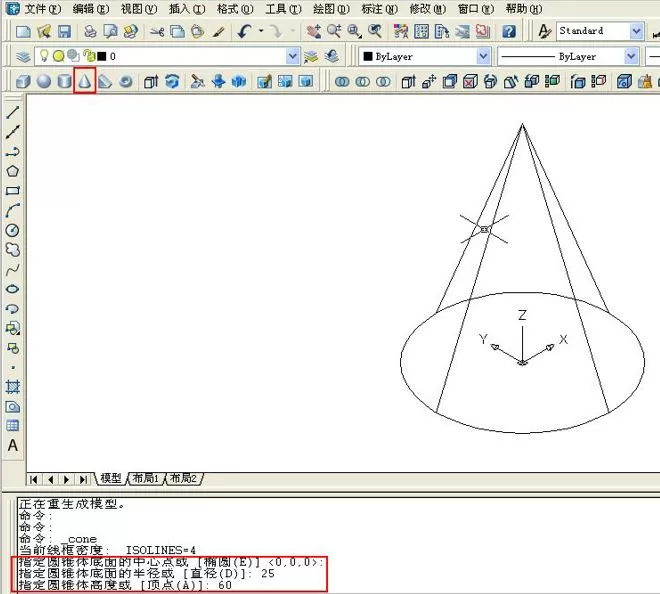Viewport: 660px width, 594px height.
Task: Select the Polyline tool
Action: point(13,152)
